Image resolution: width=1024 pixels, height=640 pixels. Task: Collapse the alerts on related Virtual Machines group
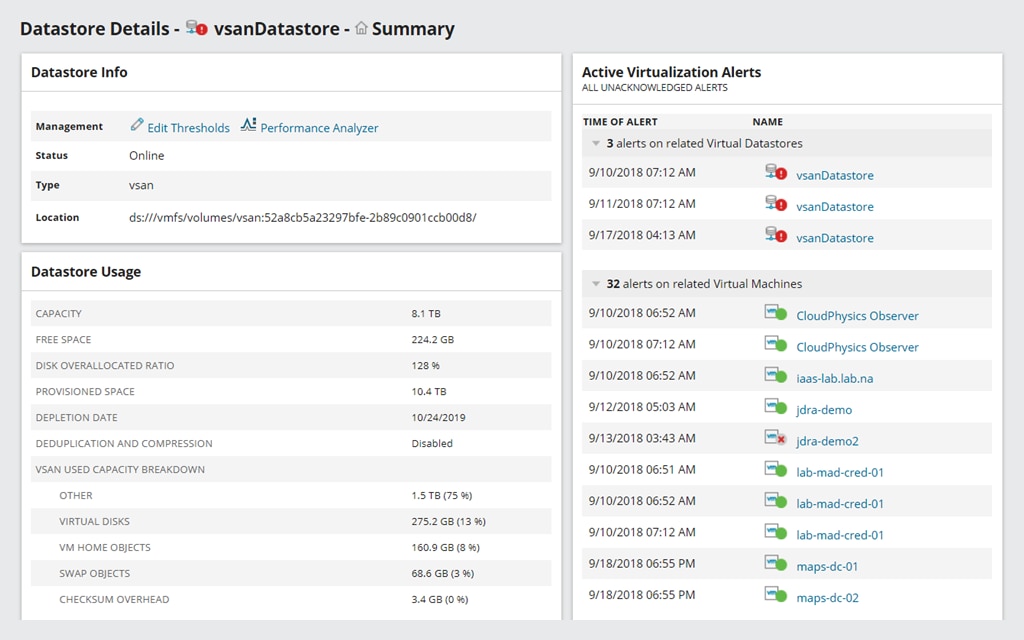click(x=594, y=283)
